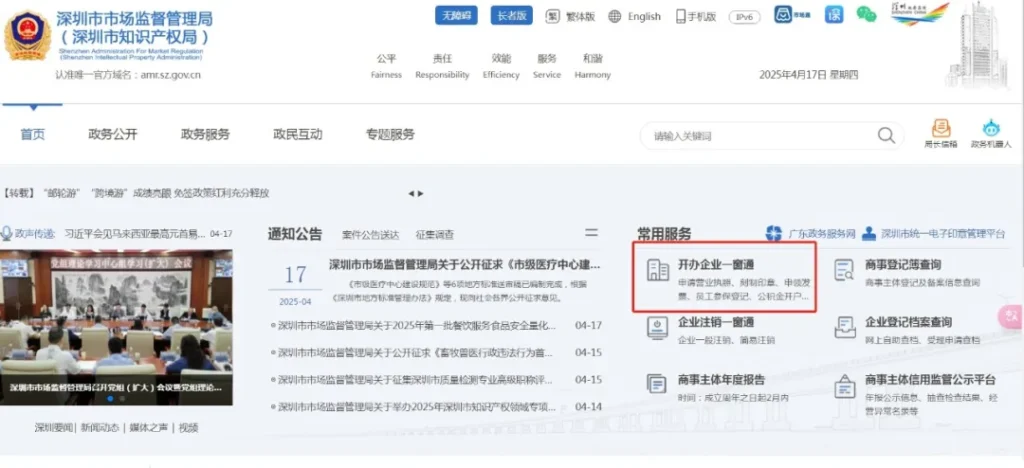
Task: Open 企业登记档案查询 service icon
Action: coord(844,328)
